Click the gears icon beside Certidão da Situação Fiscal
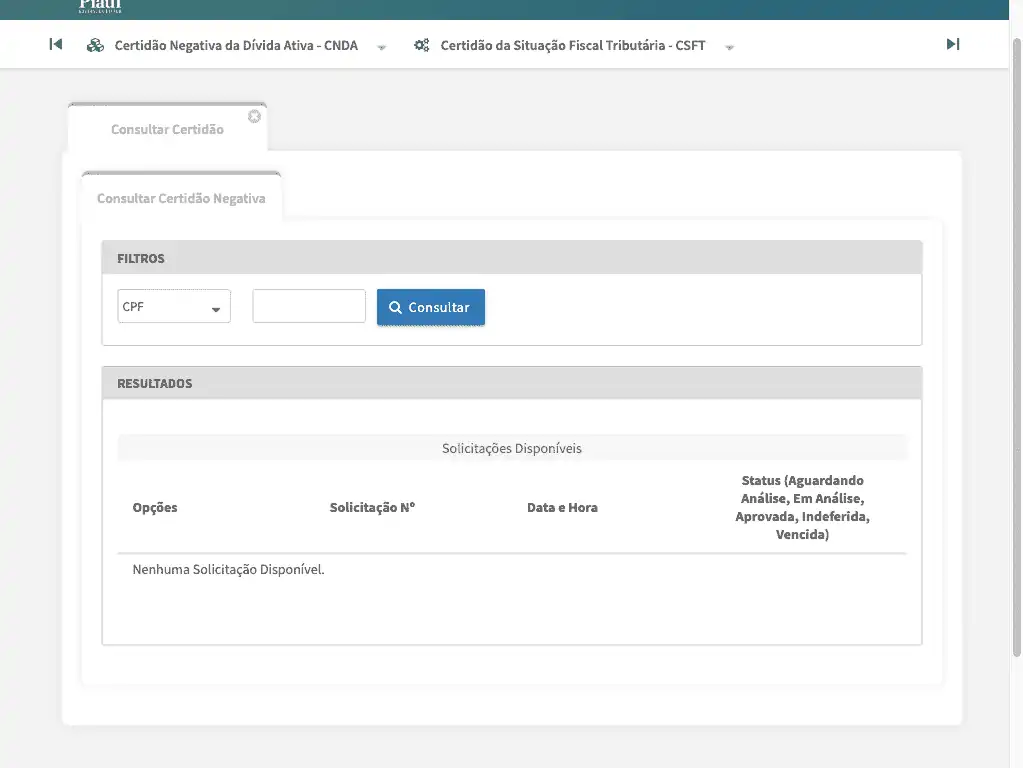Image resolution: width=1023 pixels, height=768 pixels. [421, 45]
